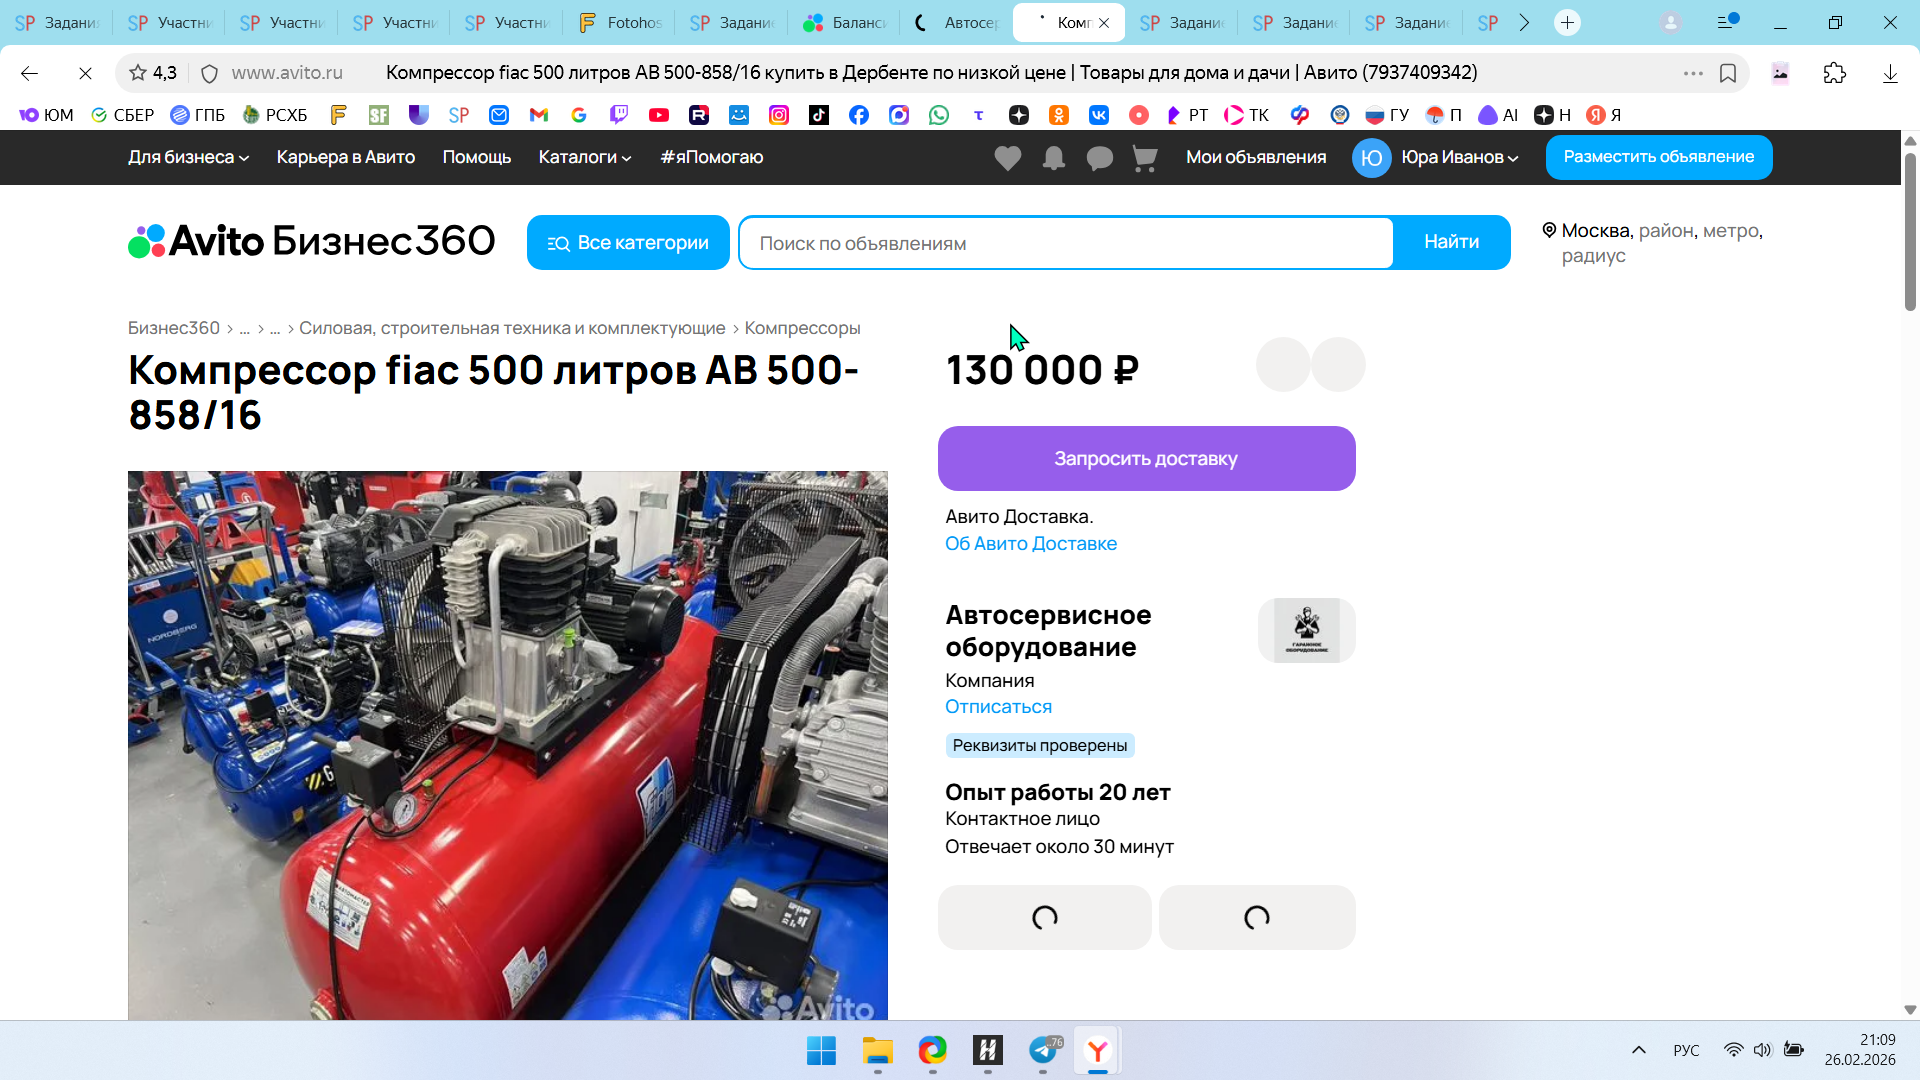
Task: Switch to the Fotohos browser tab
Action: (620, 22)
